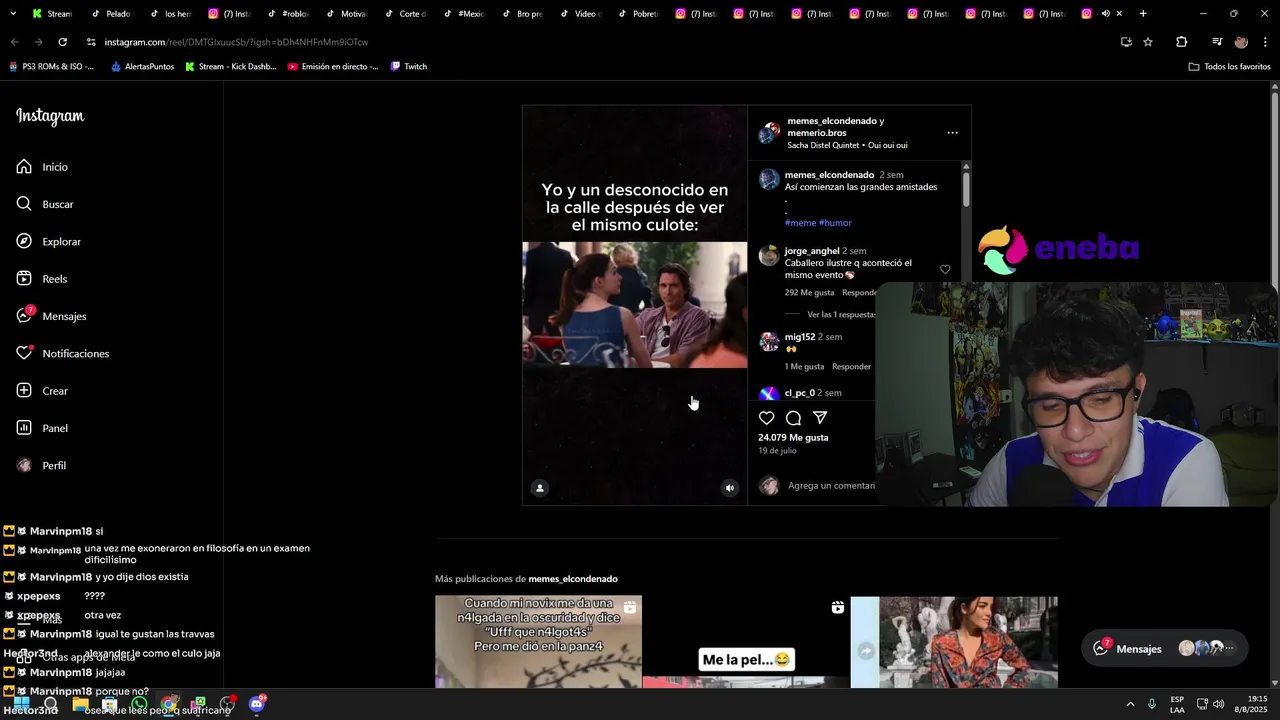
Task: Click 'Responder' under mig152's comment
Action: pos(851,367)
